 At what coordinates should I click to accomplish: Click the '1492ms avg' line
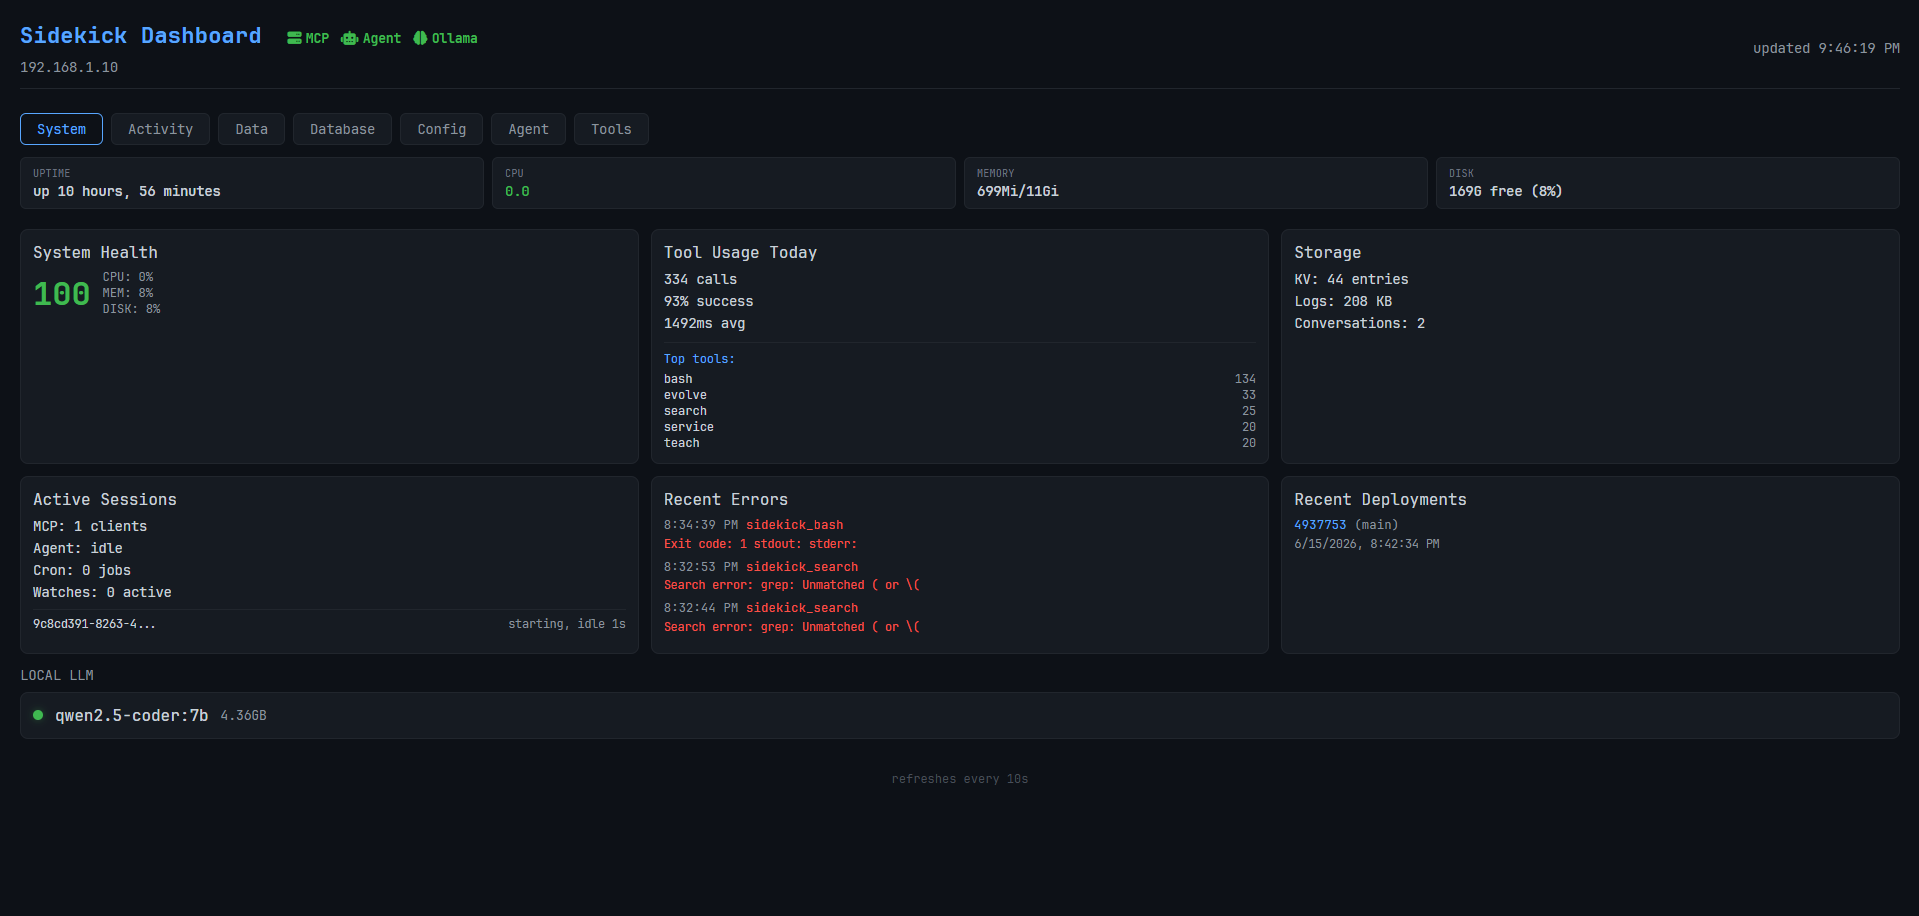click(x=705, y=324)
